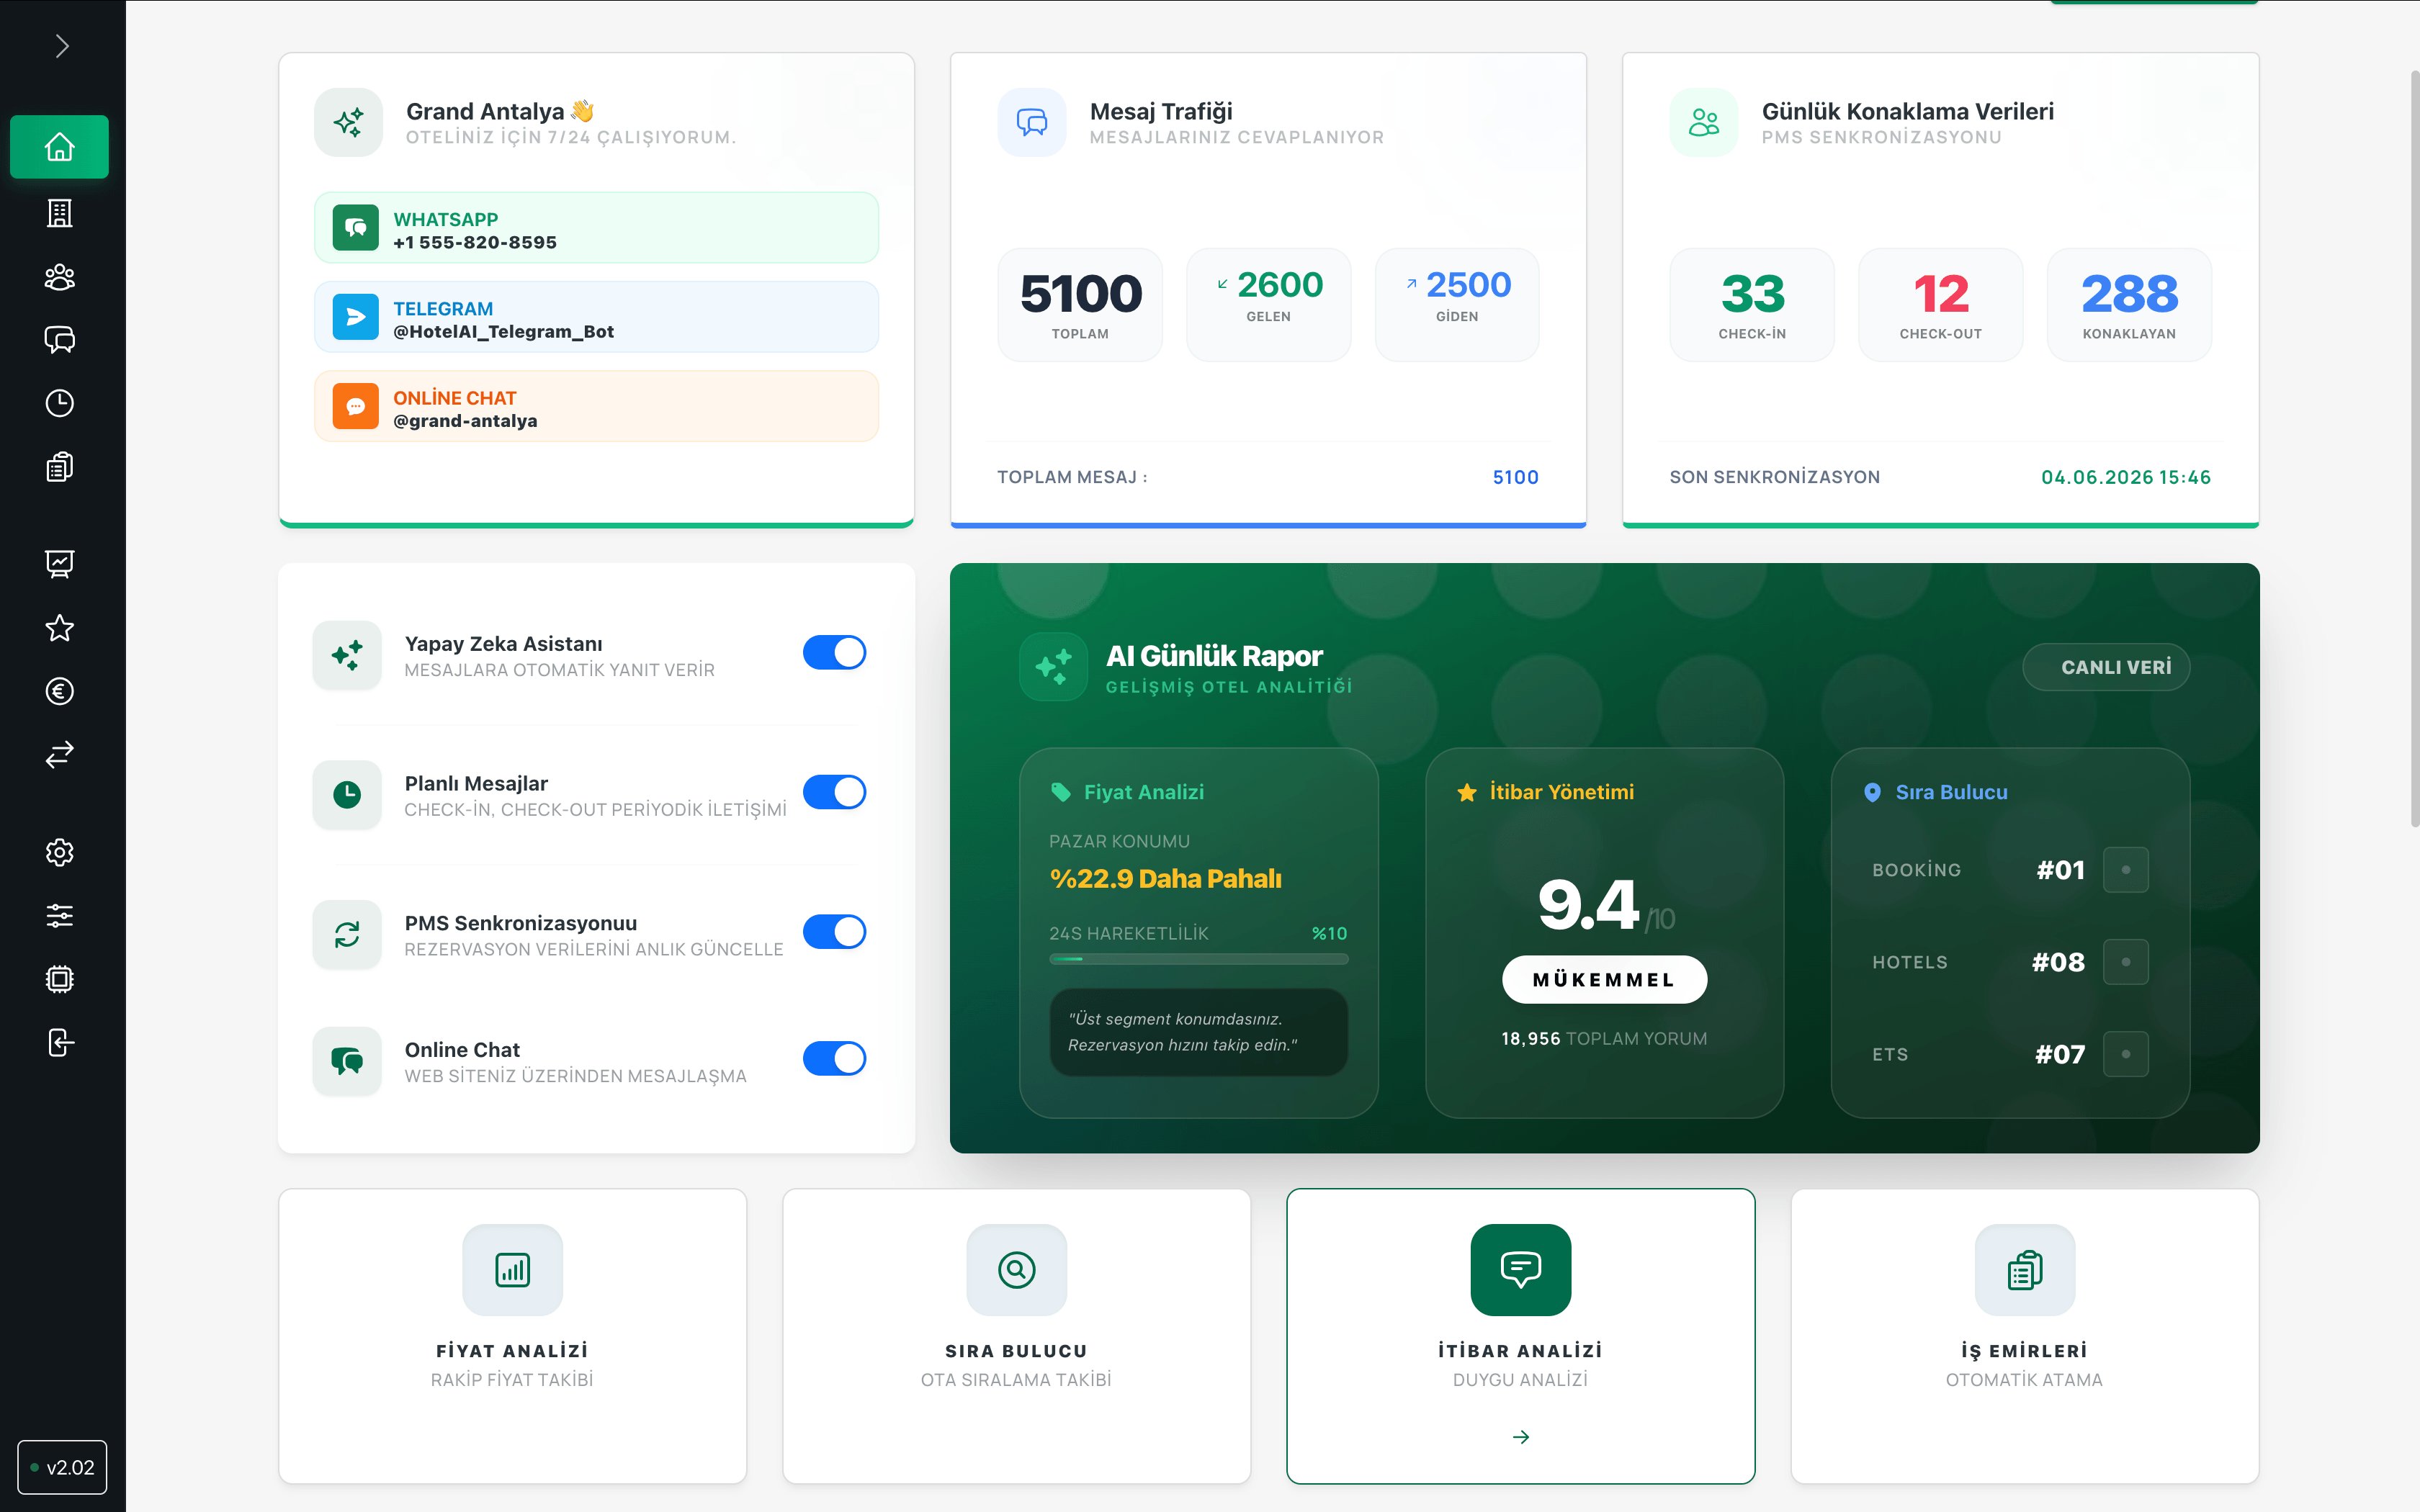Toggle the PMS Senkronizasyonu switch
The image size is (2420, 1512).
click(x=834, y=931)
